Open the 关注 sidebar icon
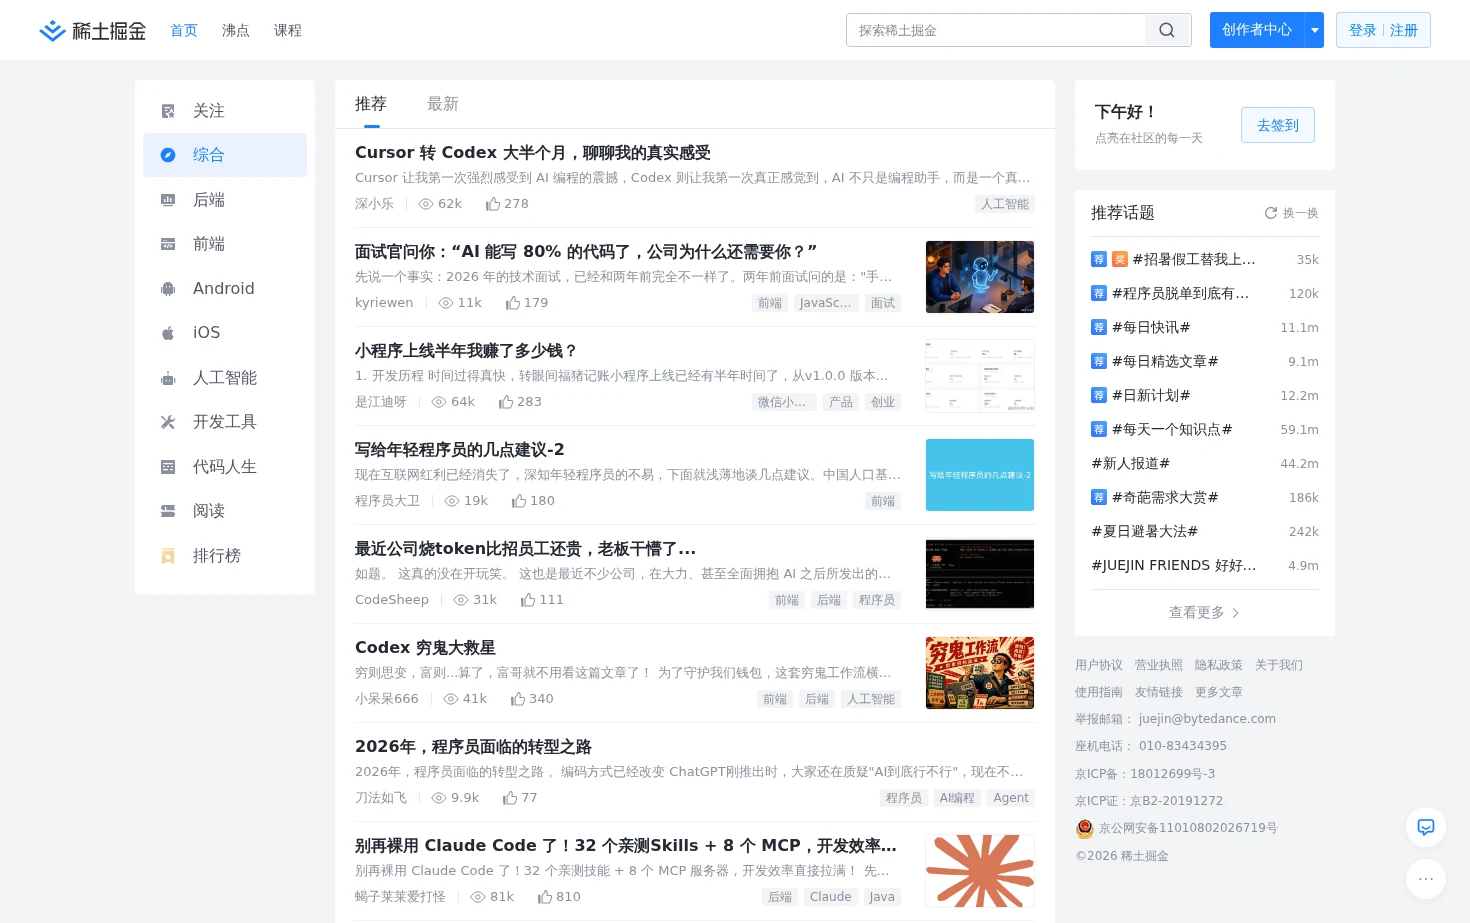The width and height of the screenshot is (1470, 923). point(168,111)
